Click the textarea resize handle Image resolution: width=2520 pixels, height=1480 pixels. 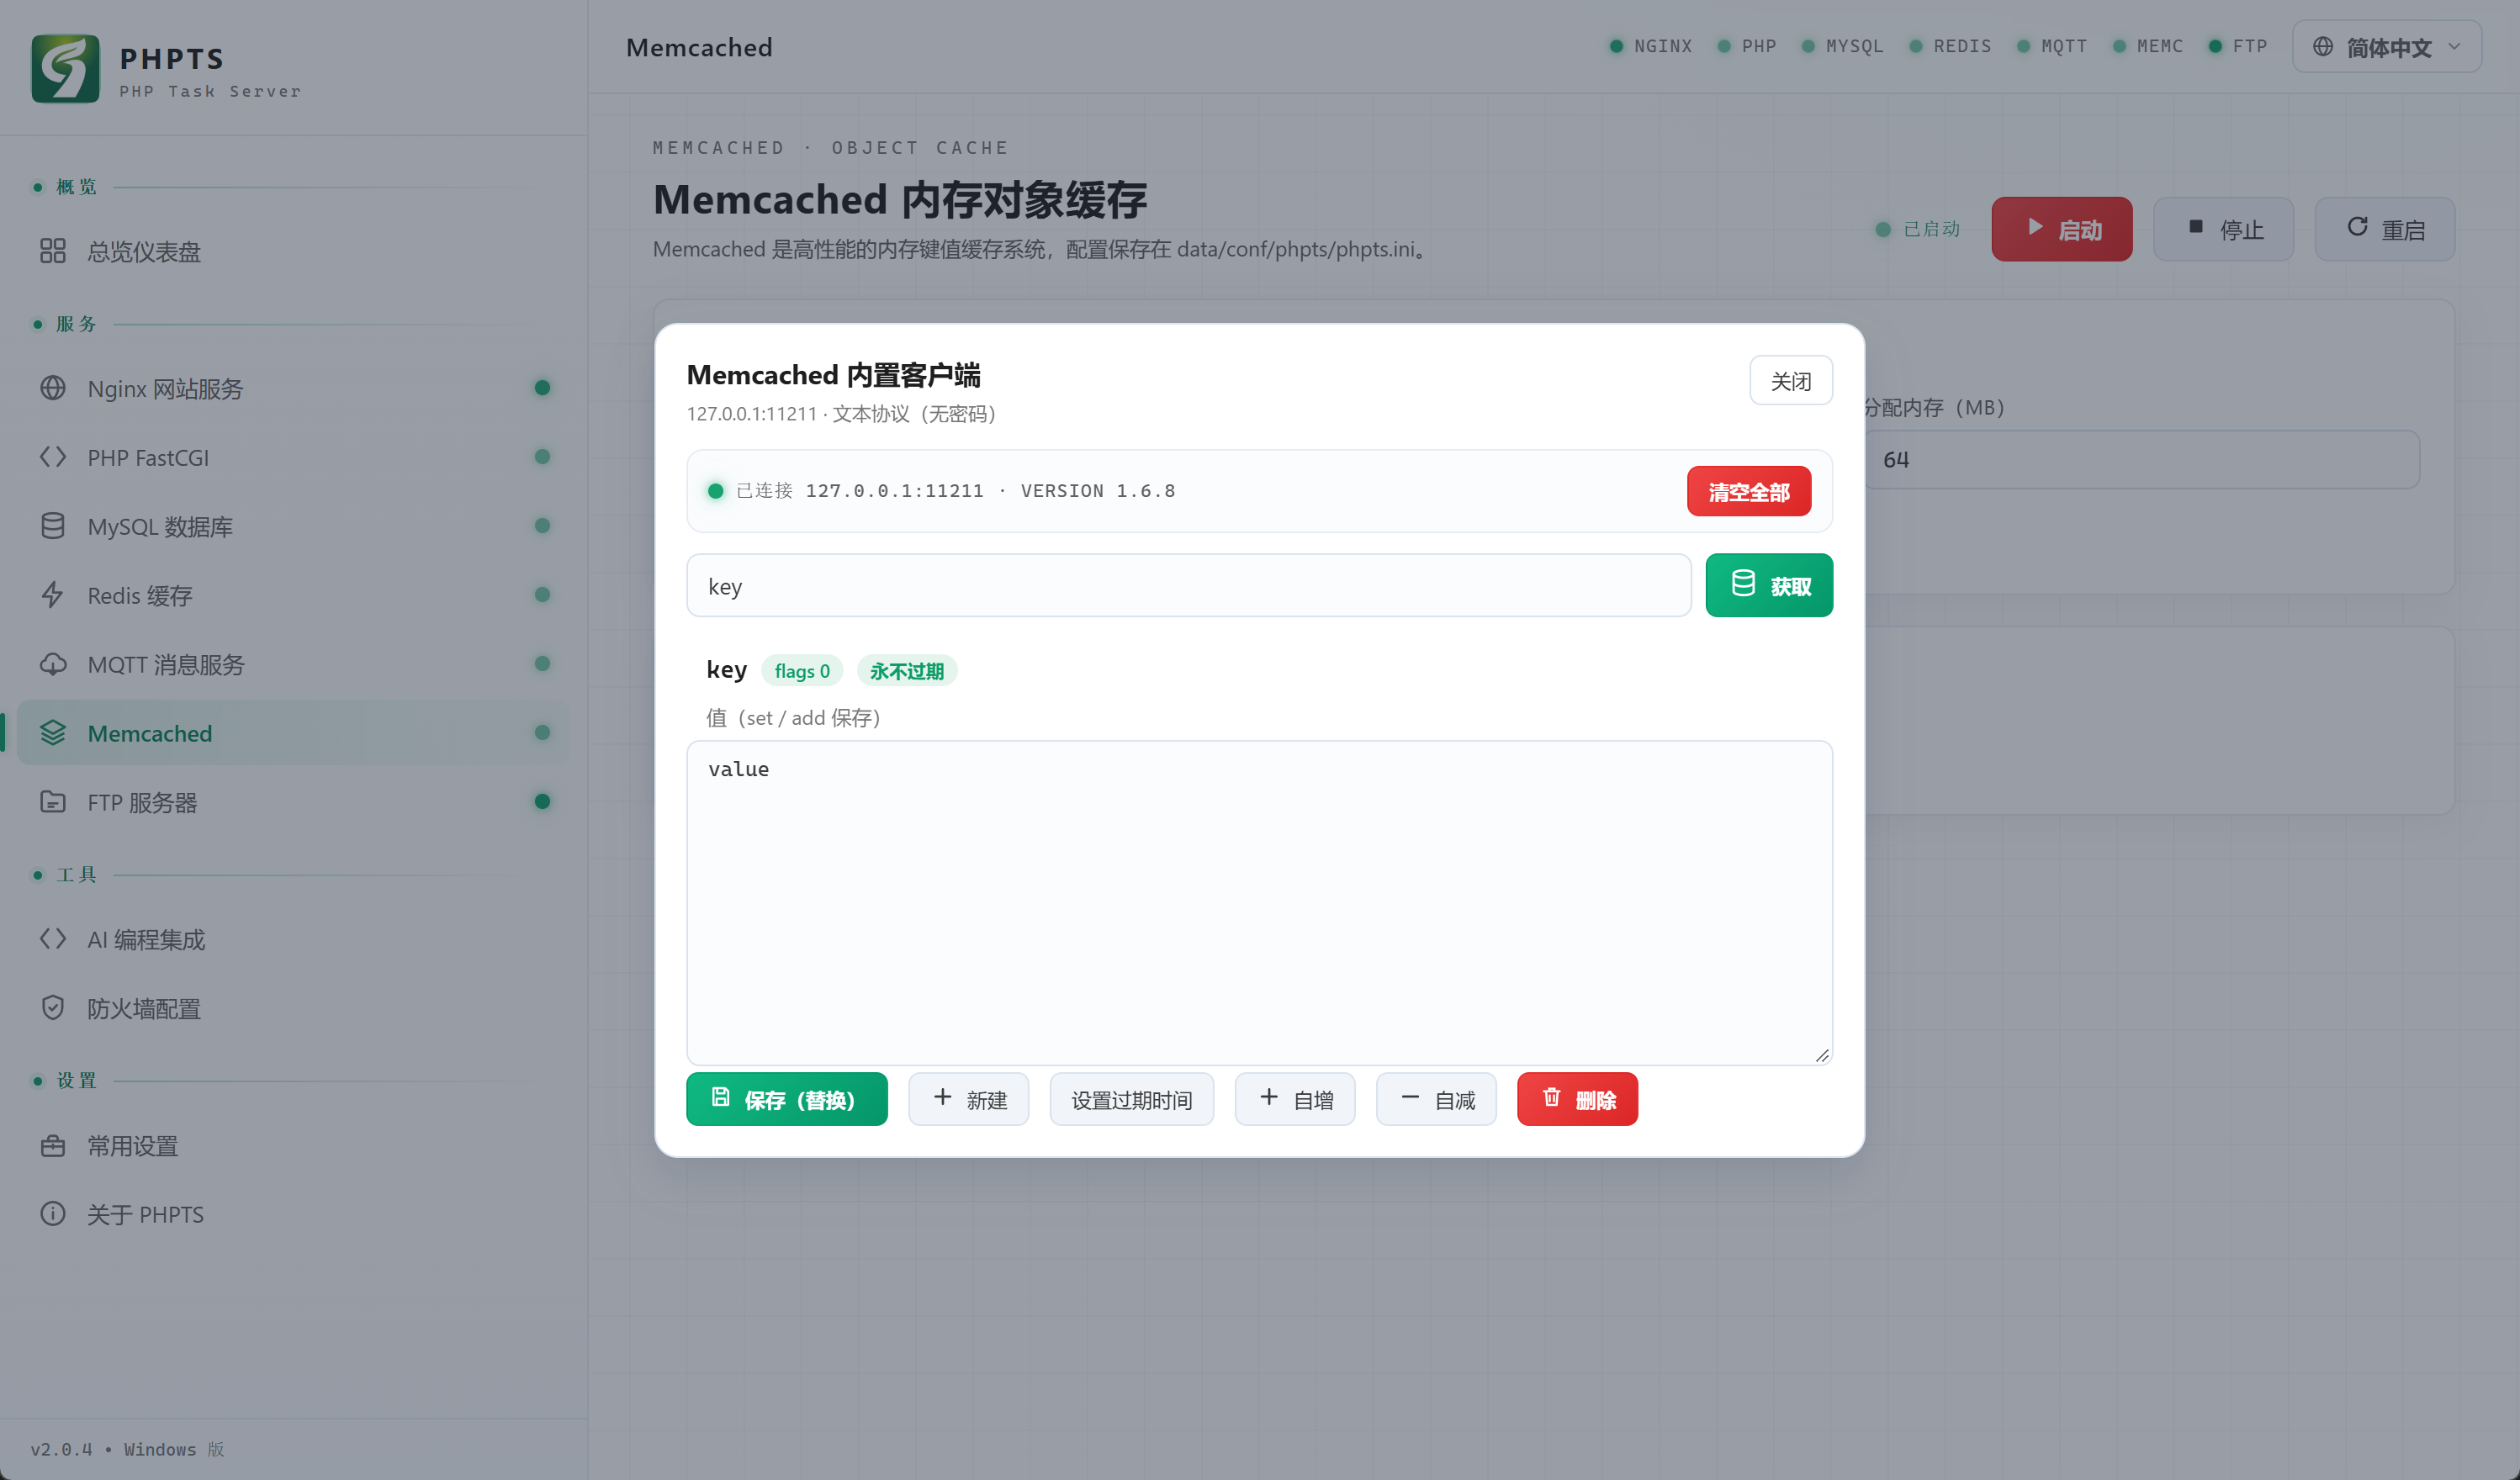tap(1822, 1055)
